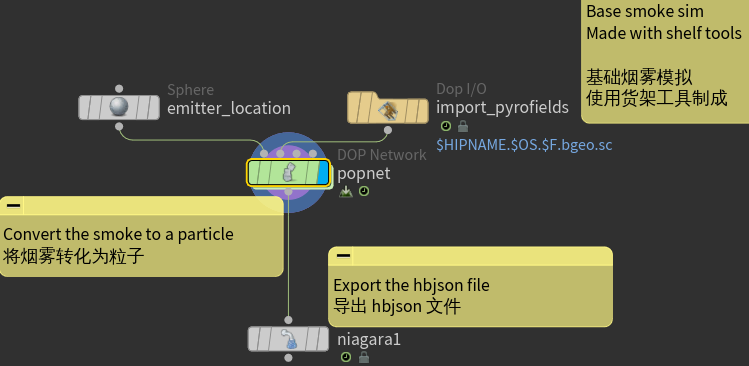749x366 pixels.
Task: Click the time-dependent clock badge under popnet
Action: point(364,192)
